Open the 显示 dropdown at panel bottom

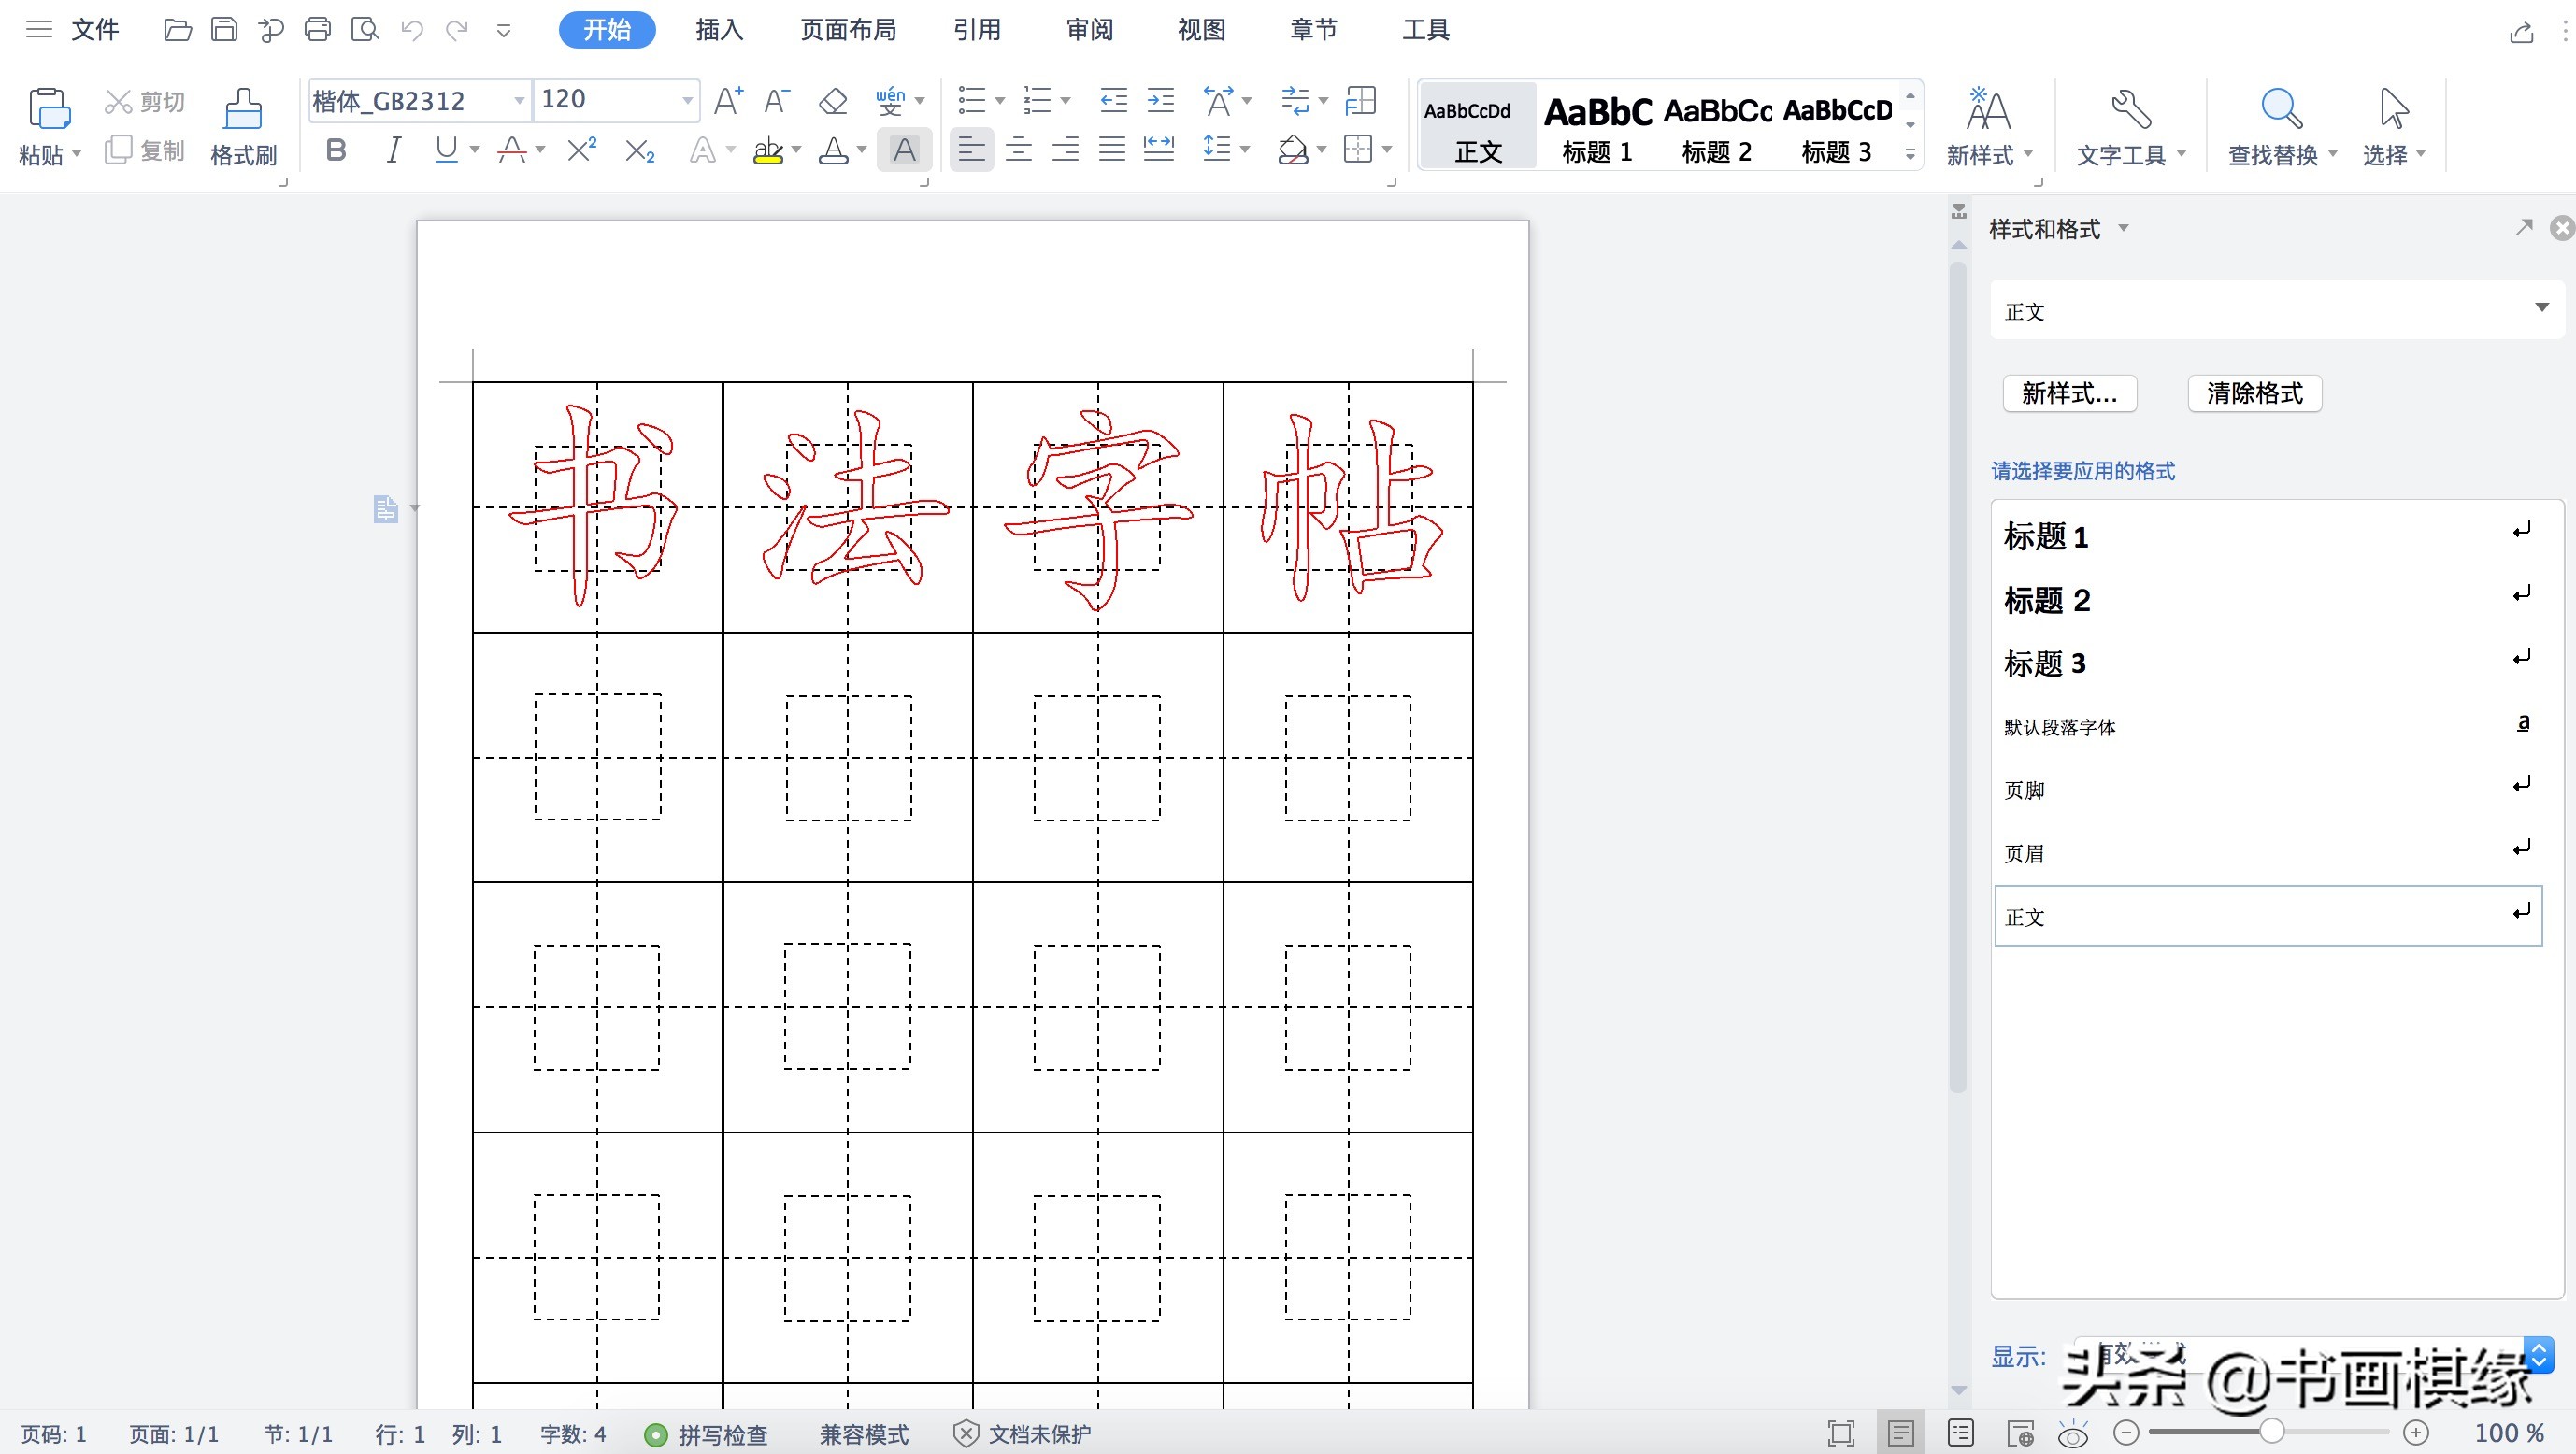click(x=2538, y=1356)
